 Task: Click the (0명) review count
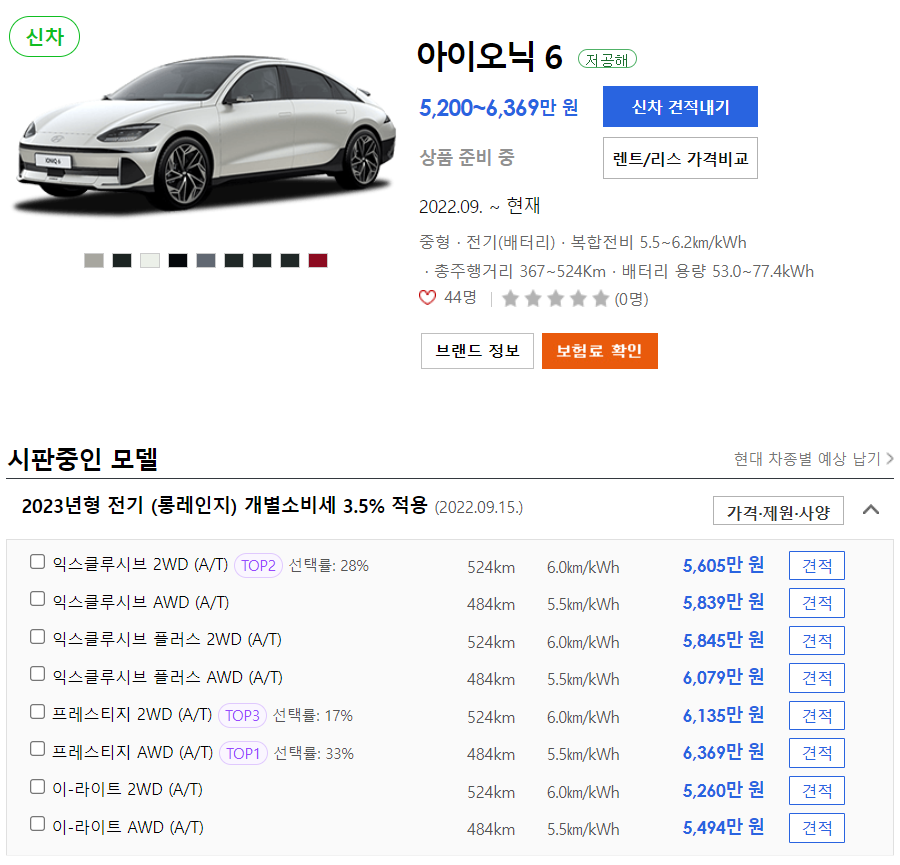(631, 299)
